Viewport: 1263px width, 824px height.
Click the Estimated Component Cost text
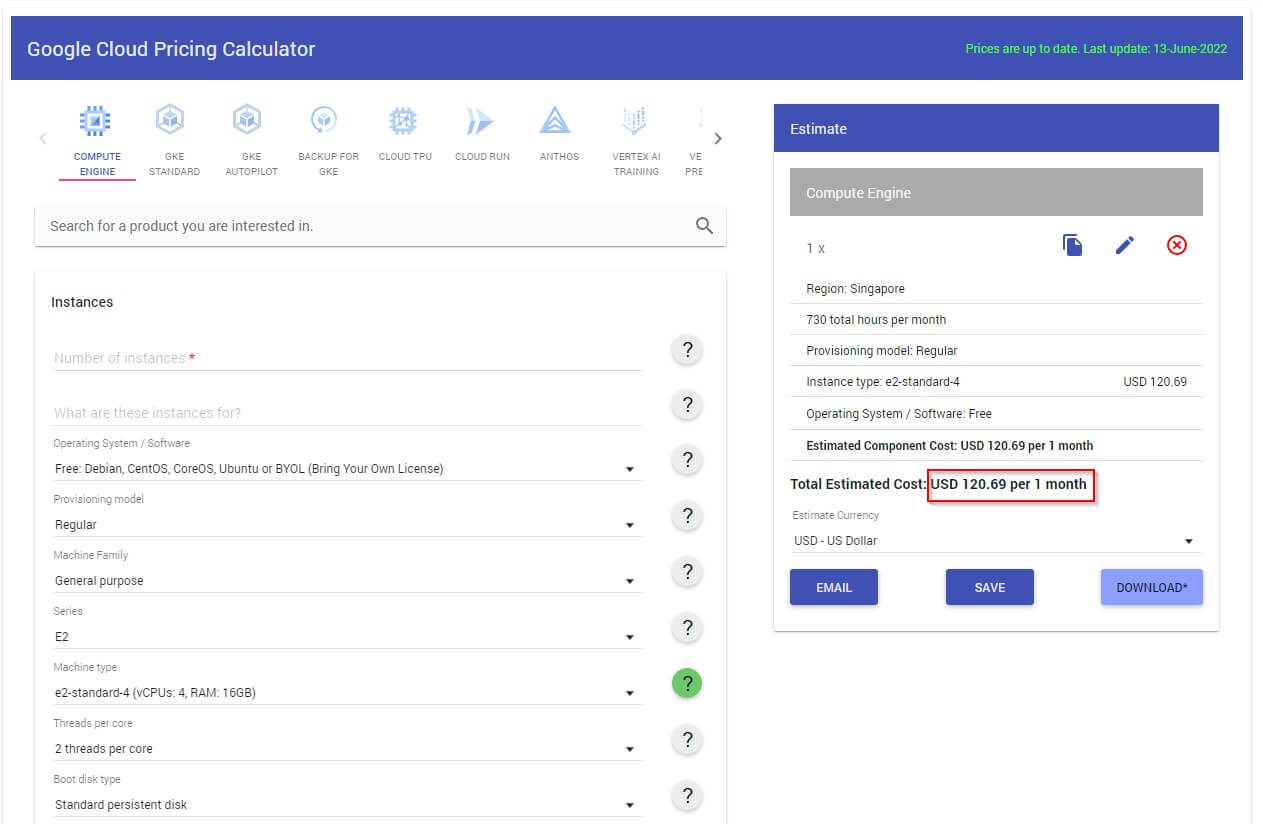click(x=949, y=445)
